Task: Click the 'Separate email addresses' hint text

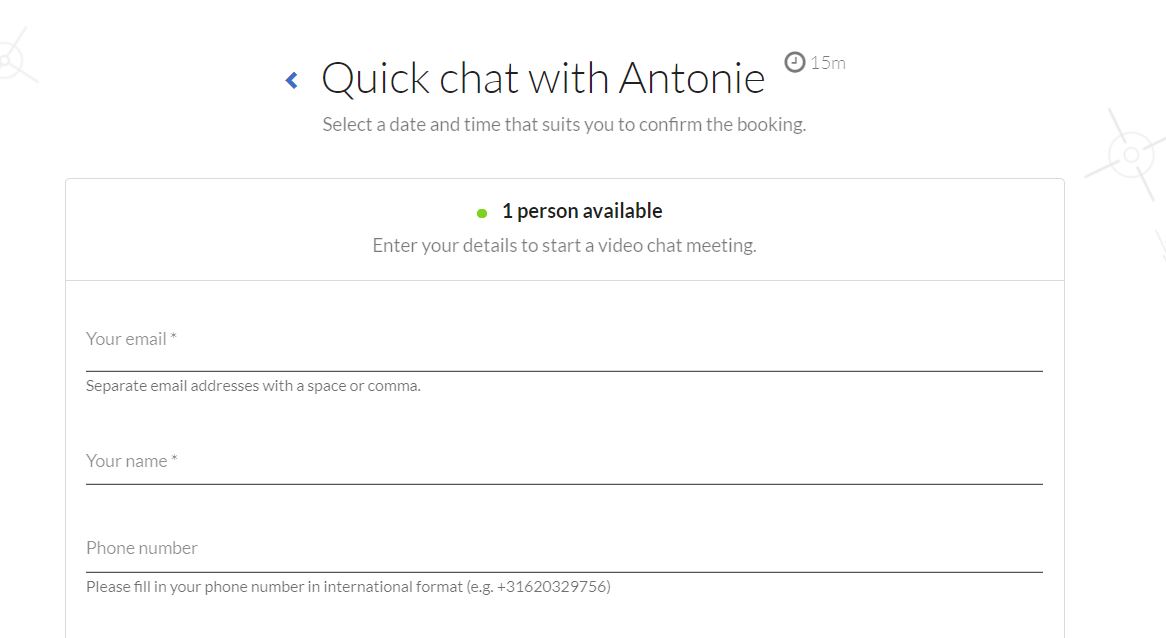Action: click(253, 386)
